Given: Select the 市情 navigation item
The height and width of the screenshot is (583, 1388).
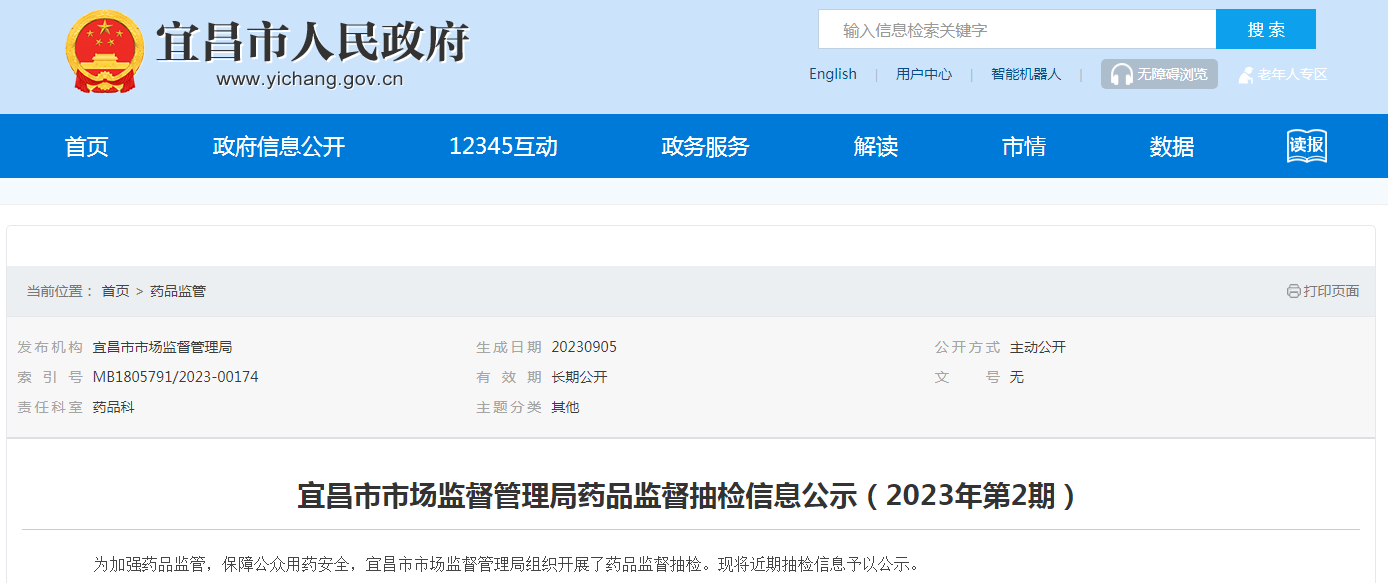Looking at the screenshot, I should pyautogui.click(x=1023, y=147).
